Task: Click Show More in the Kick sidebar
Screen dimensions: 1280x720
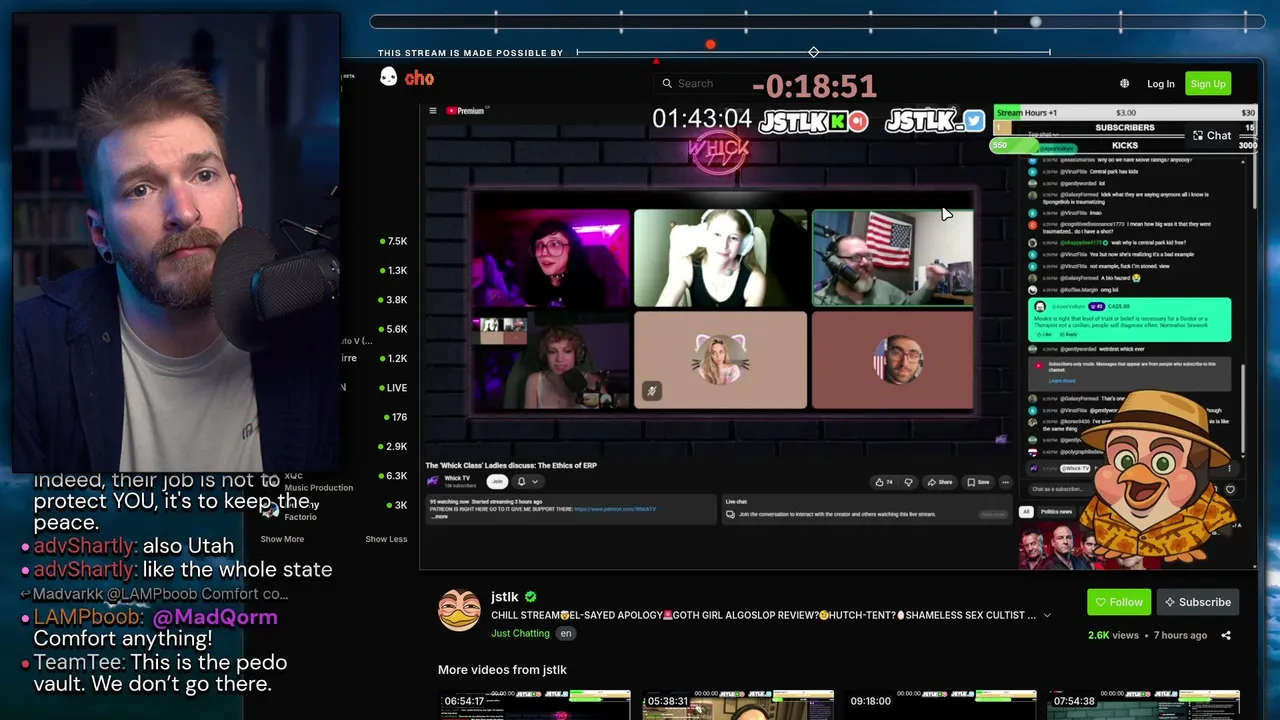Action: tap(282, 539)
